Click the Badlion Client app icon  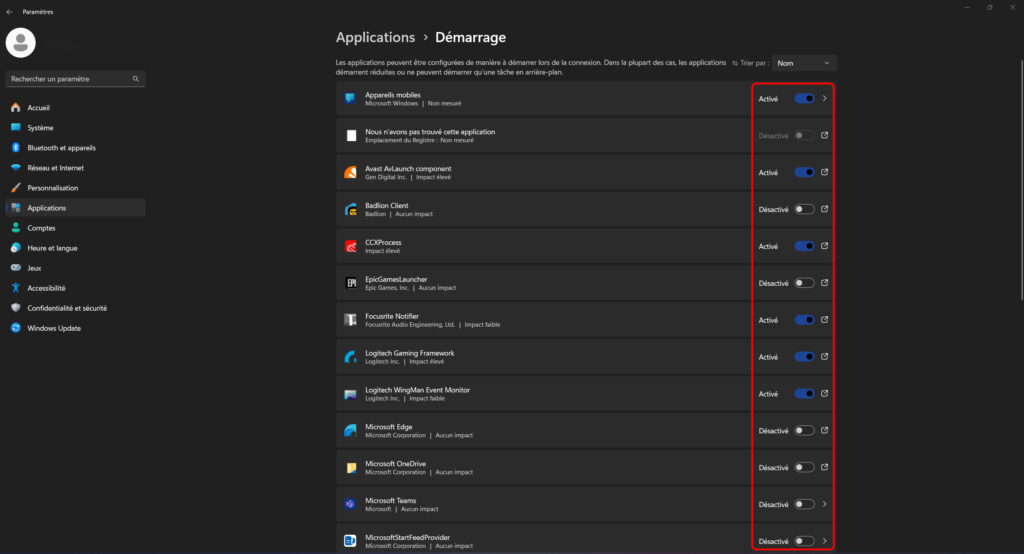tap(351, 209)
